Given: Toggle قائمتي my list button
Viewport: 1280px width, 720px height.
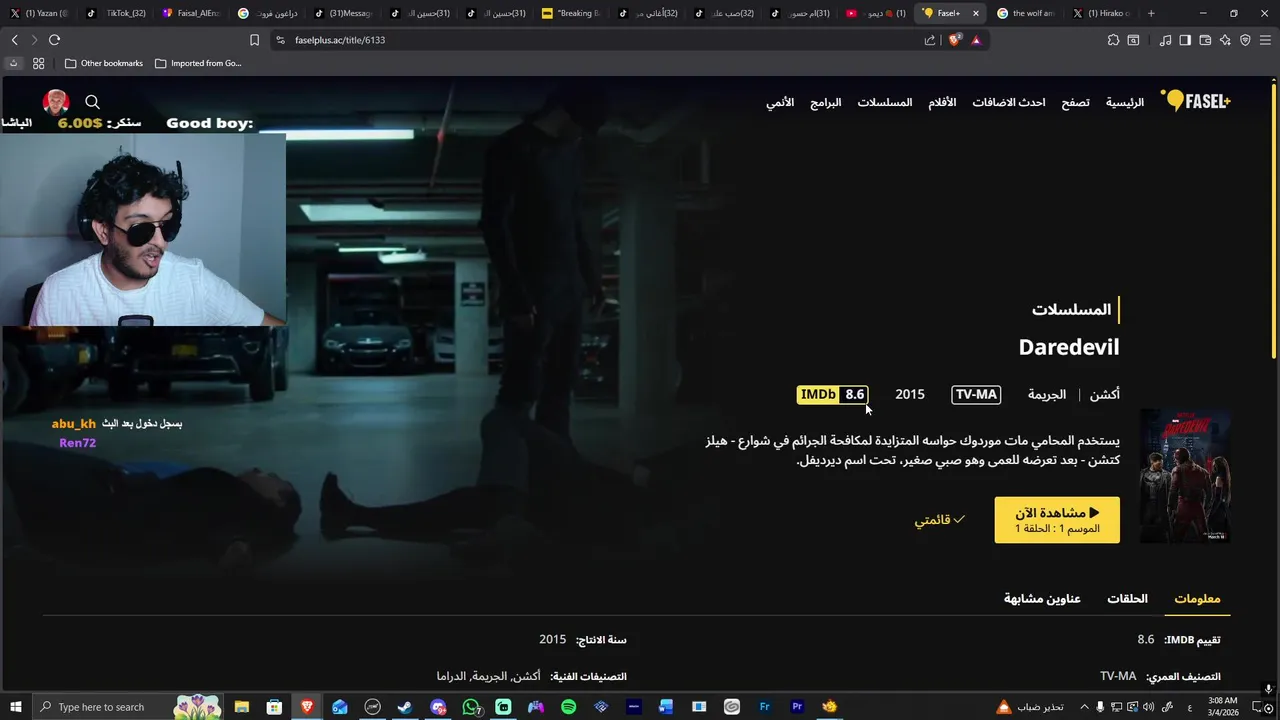Looking at the screenshot, I should (x=939, y=520).
